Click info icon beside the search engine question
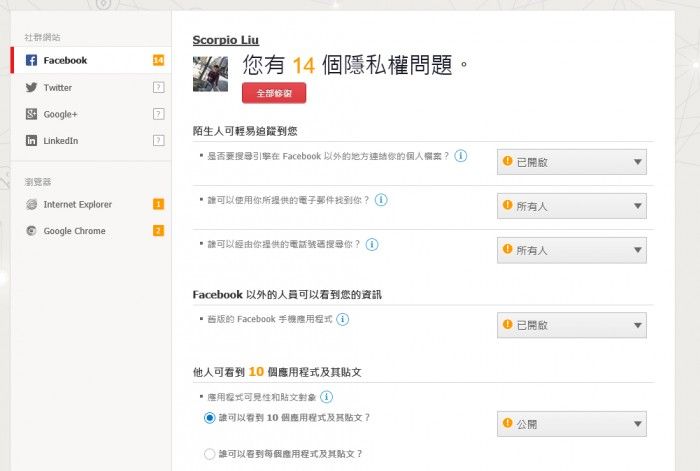The height and width of the screenshot is (471, 700). tap(461, 156)
